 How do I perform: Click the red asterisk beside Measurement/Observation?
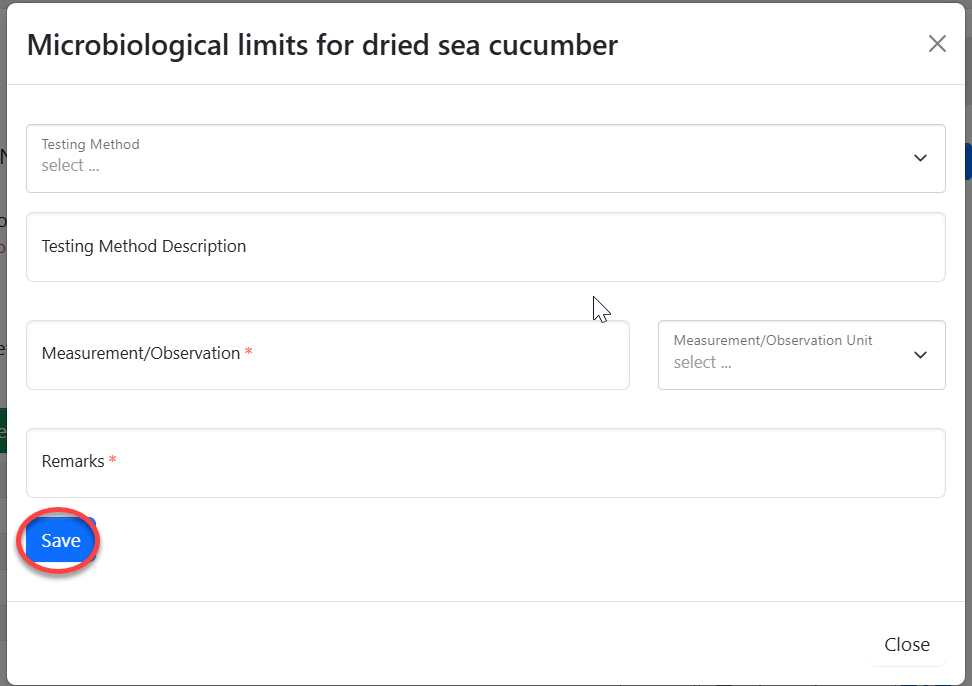(x=249, y=353)
